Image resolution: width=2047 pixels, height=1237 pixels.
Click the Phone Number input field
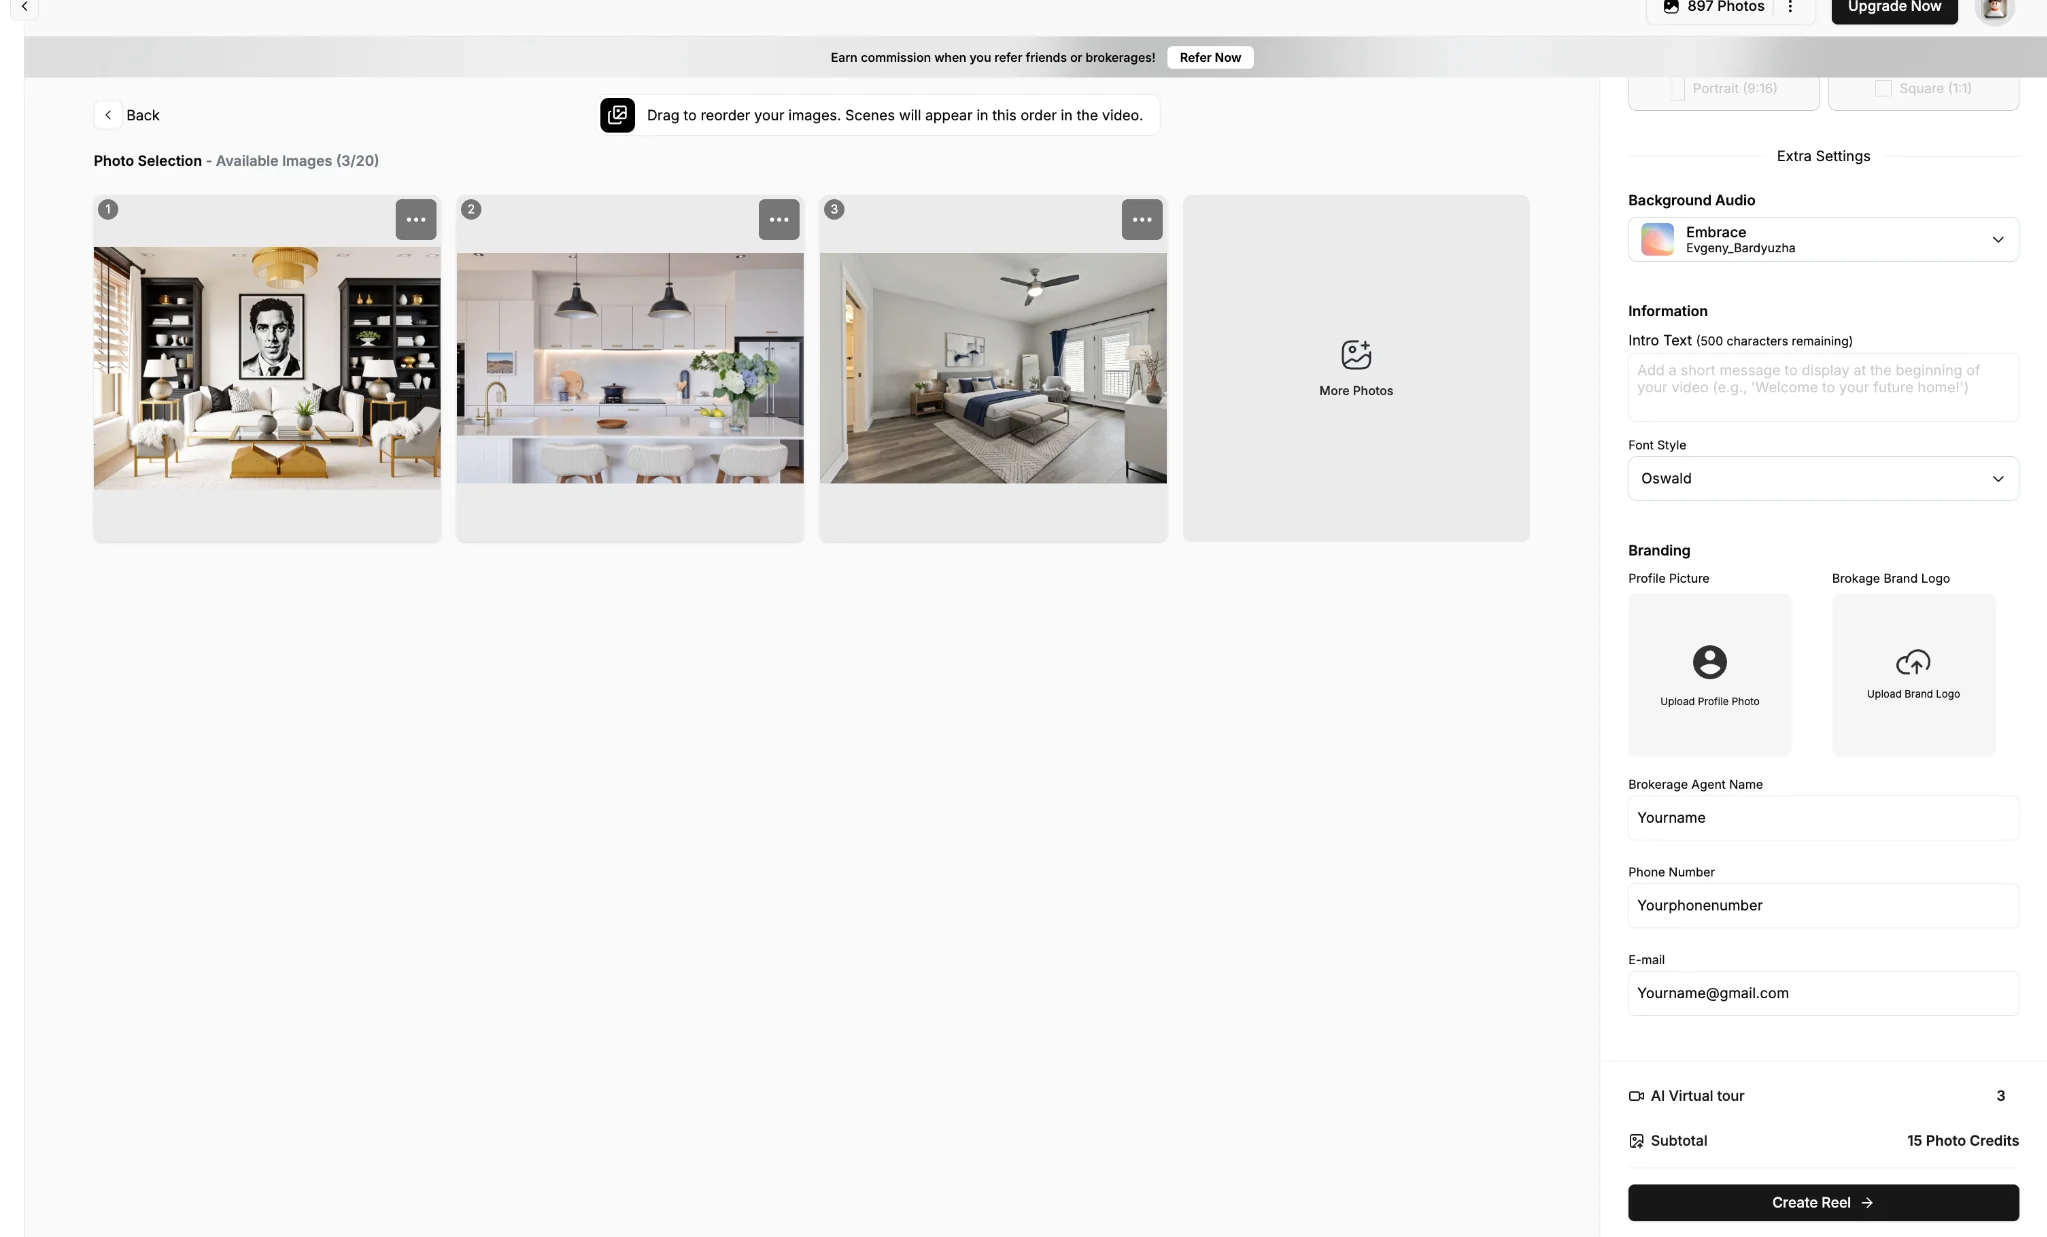1823,906
